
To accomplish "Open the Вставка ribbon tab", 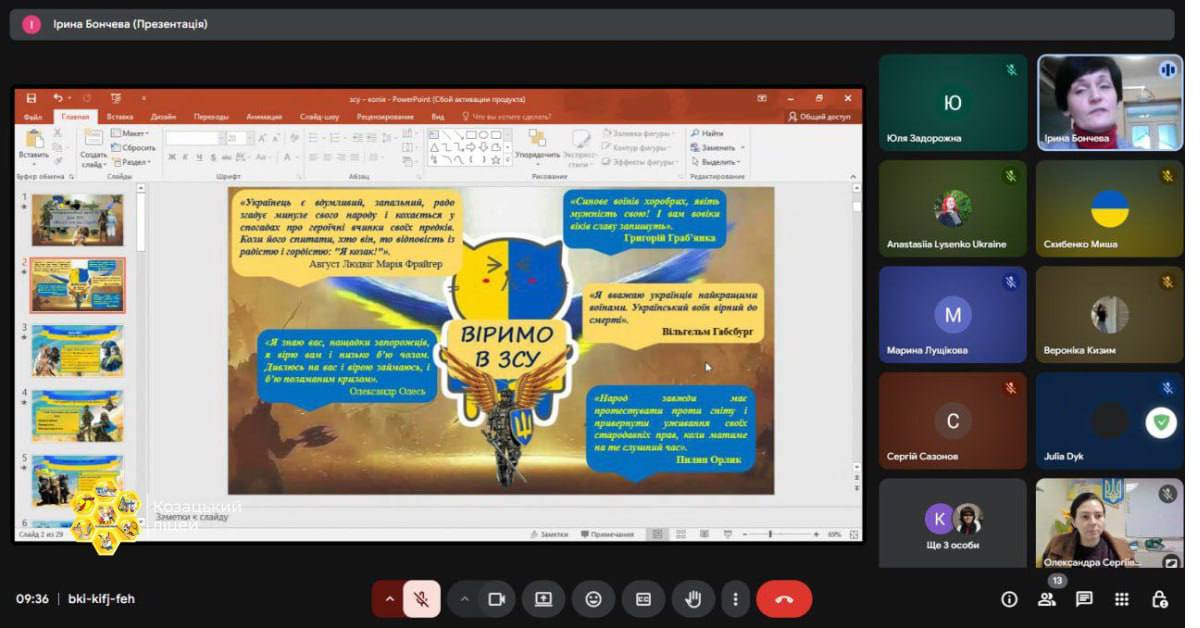I will [x=120, y=116].
